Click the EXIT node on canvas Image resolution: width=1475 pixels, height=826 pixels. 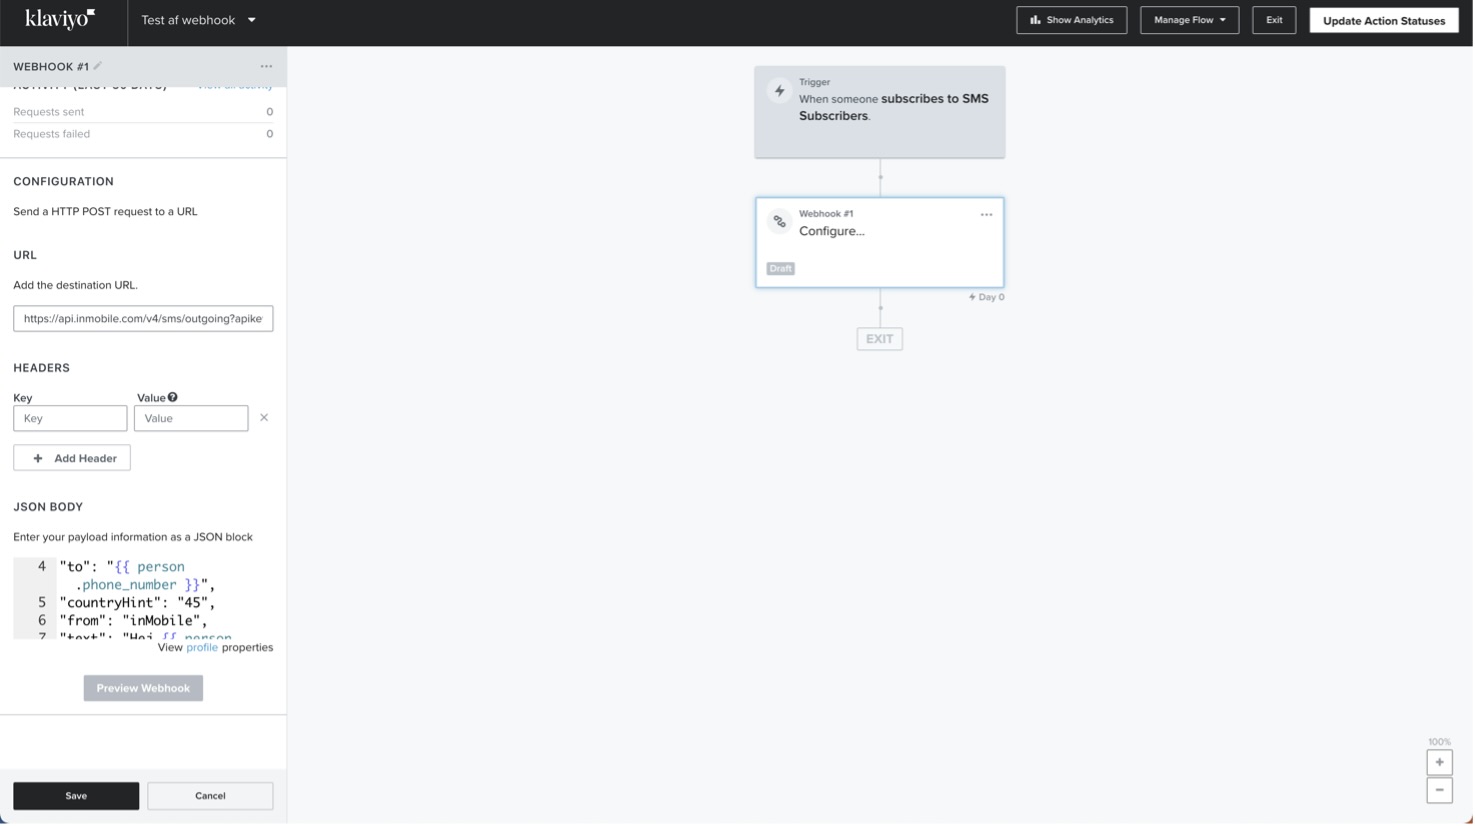point(880,340)
